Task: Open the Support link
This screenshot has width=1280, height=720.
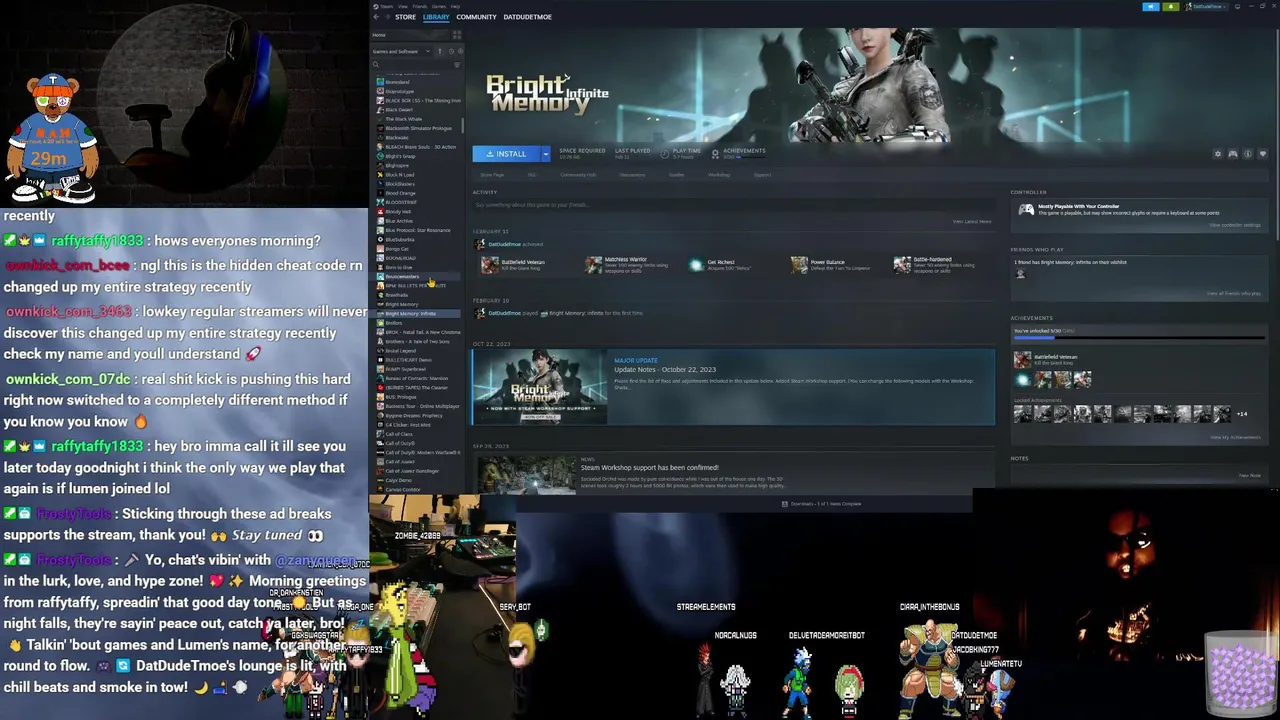Action: (763, 175)
